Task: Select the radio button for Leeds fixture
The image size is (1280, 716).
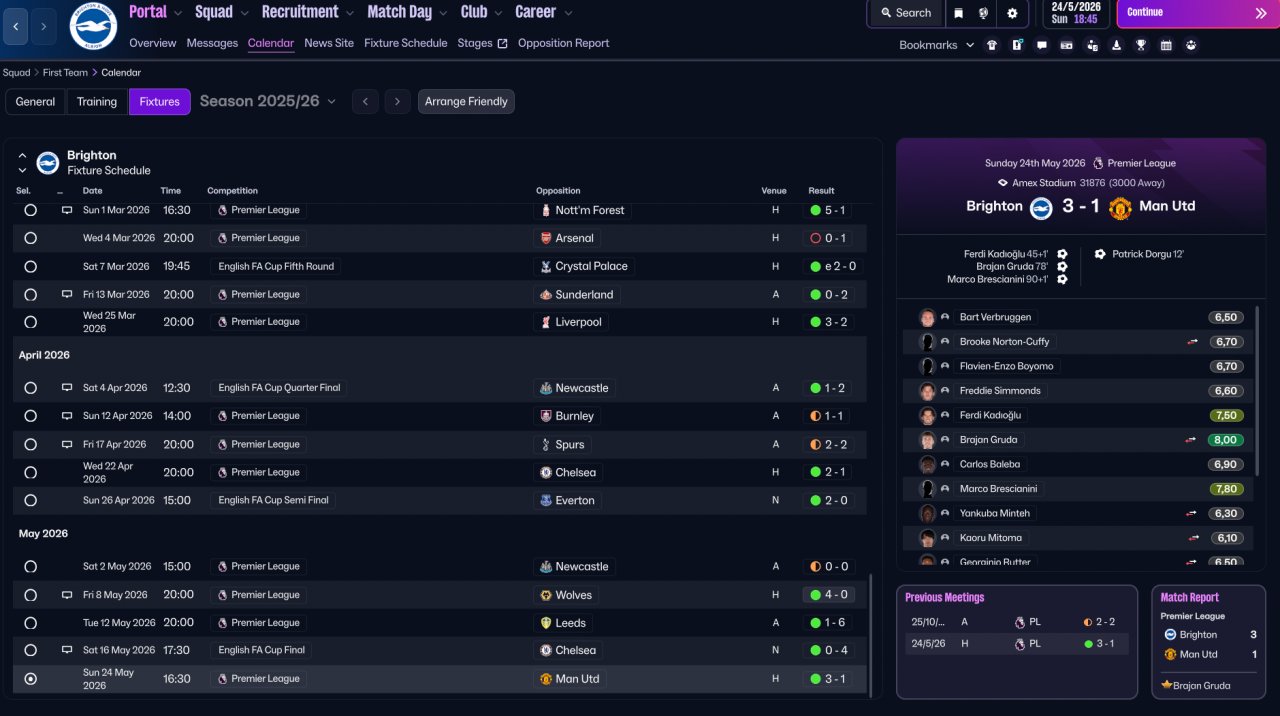Action: pos(30,622)
